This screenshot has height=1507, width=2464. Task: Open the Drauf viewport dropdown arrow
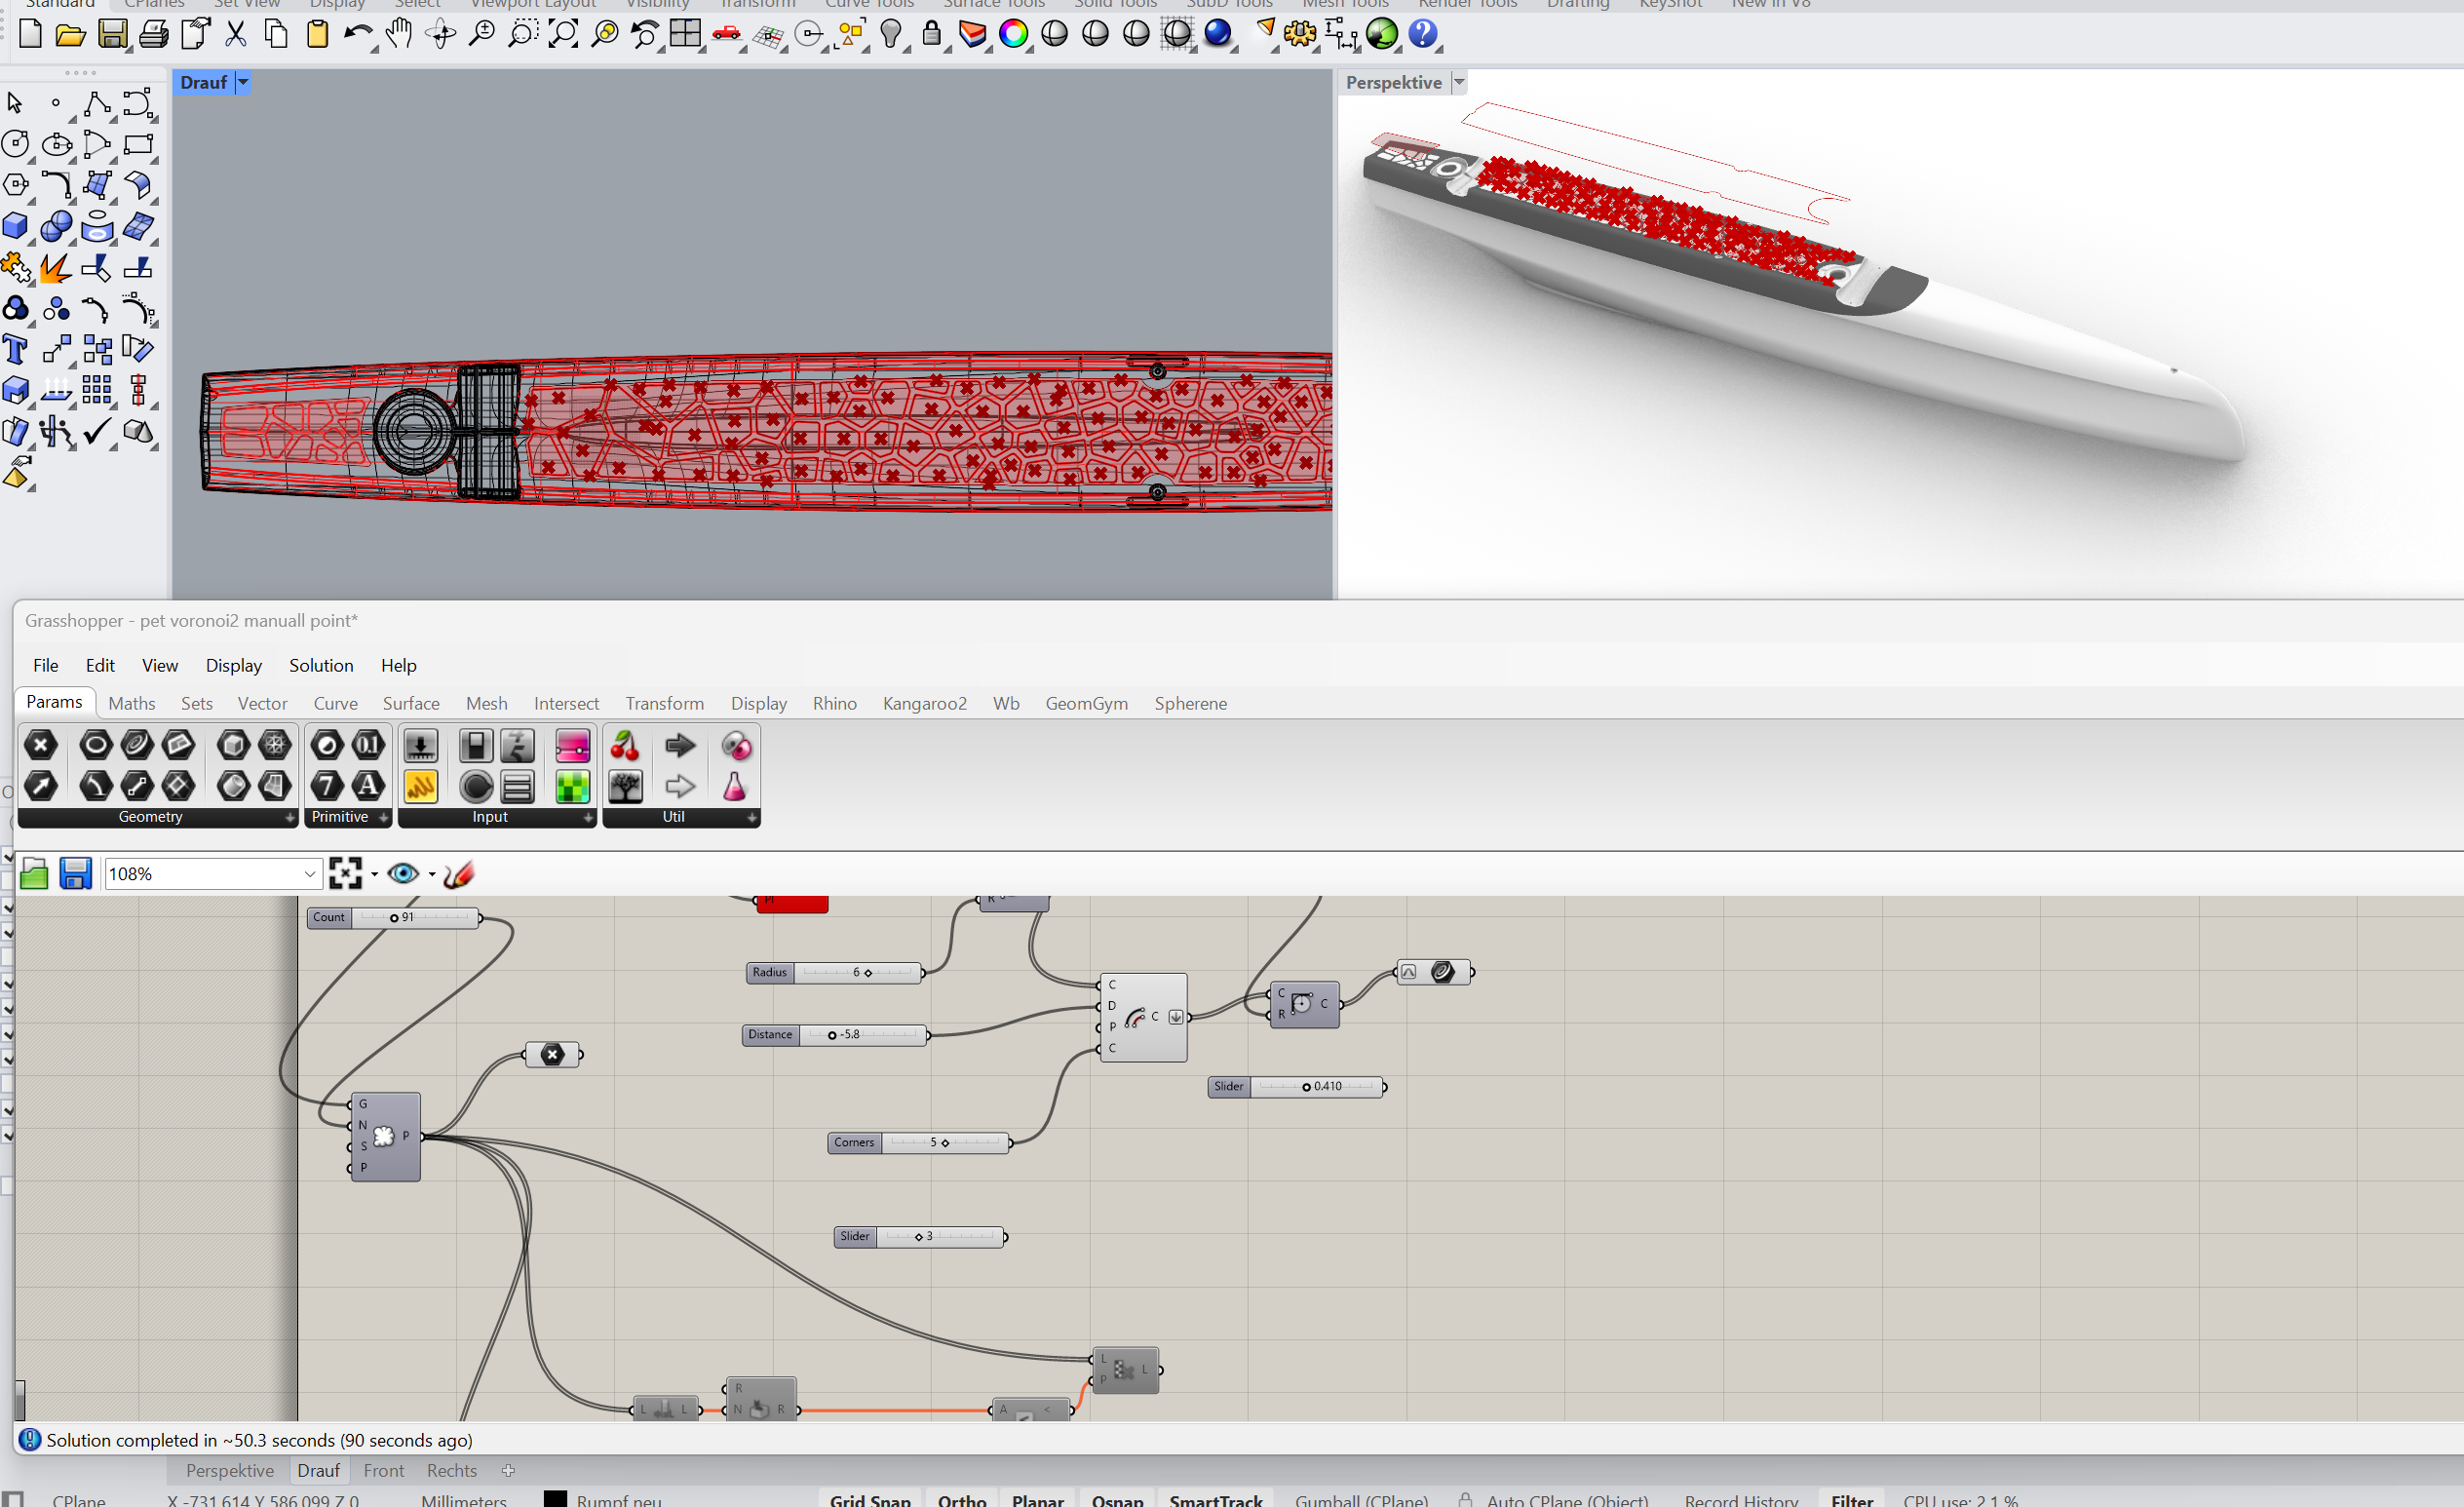pos(242,83)
